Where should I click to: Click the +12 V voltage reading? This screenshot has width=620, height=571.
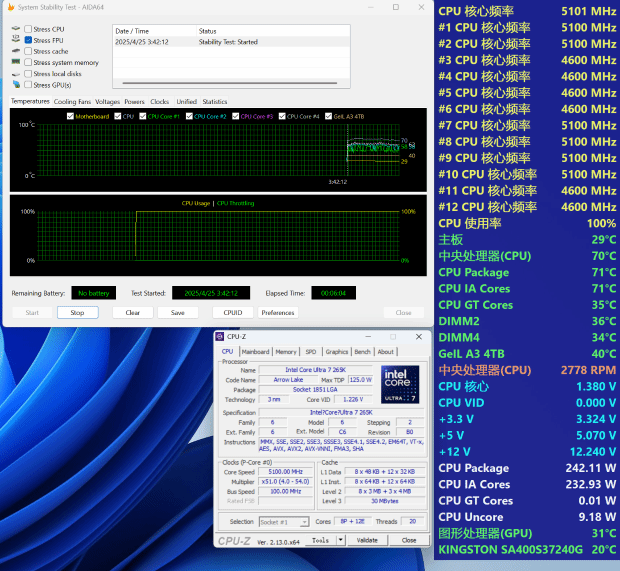click(527, 452)
